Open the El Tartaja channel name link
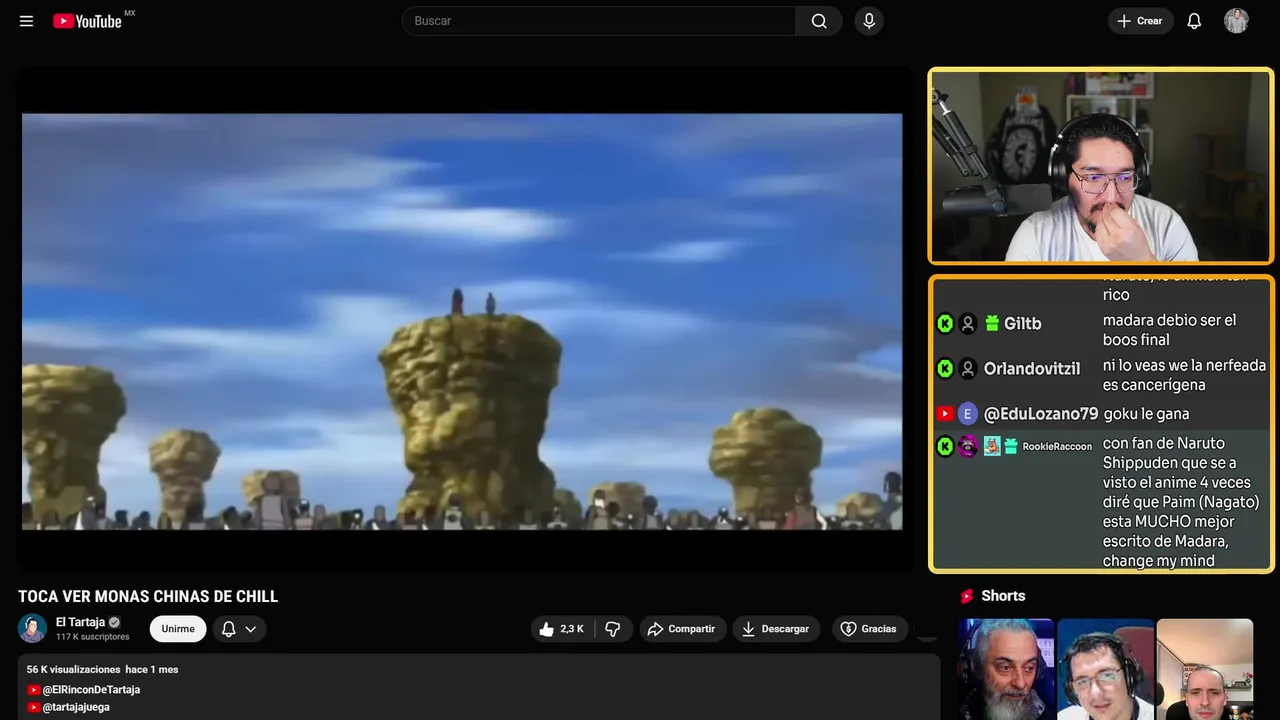Viewport: 1280px width, 720px height. 80,622
